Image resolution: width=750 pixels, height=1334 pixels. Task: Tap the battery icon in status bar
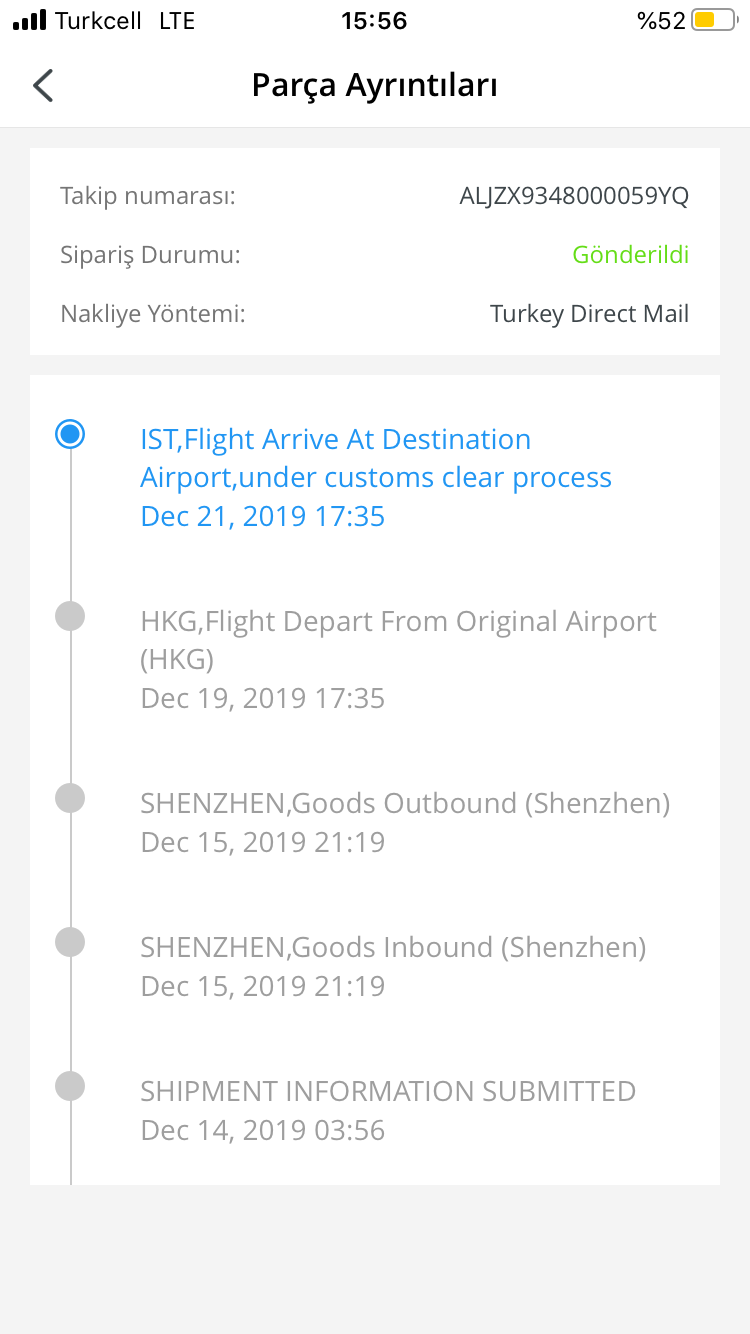713,20
